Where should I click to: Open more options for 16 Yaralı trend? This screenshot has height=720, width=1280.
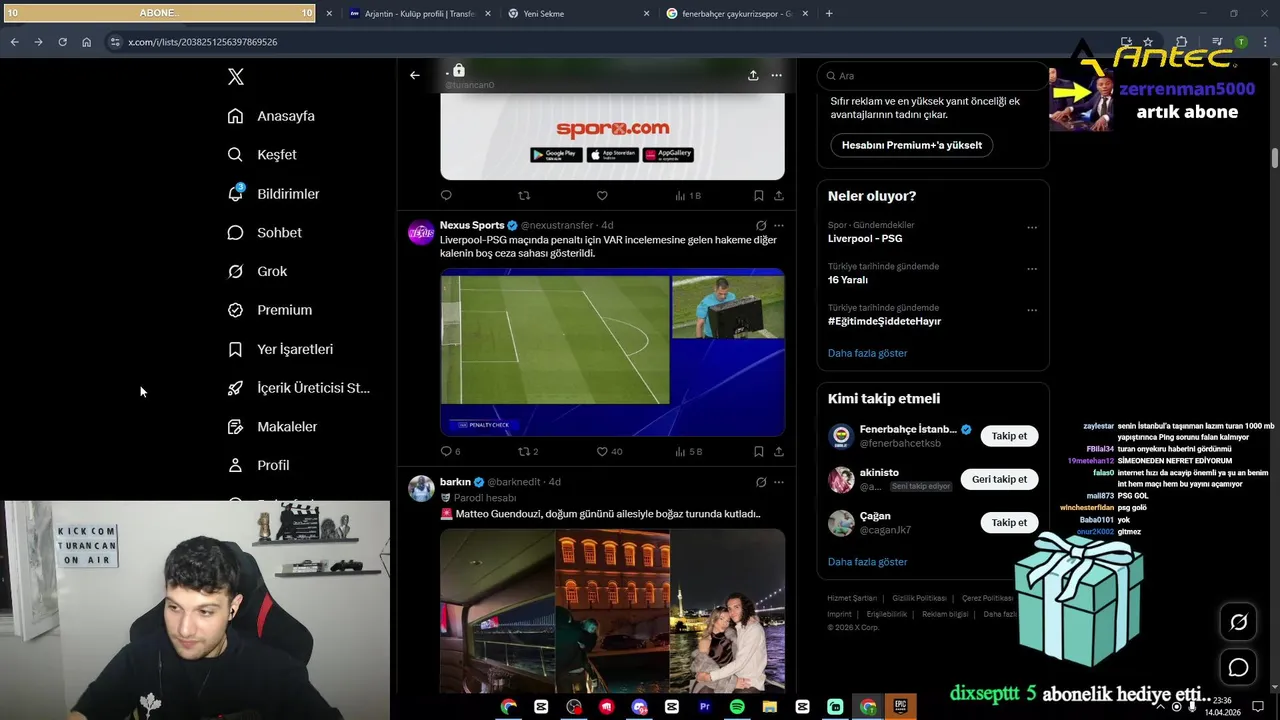[1032, 269]
